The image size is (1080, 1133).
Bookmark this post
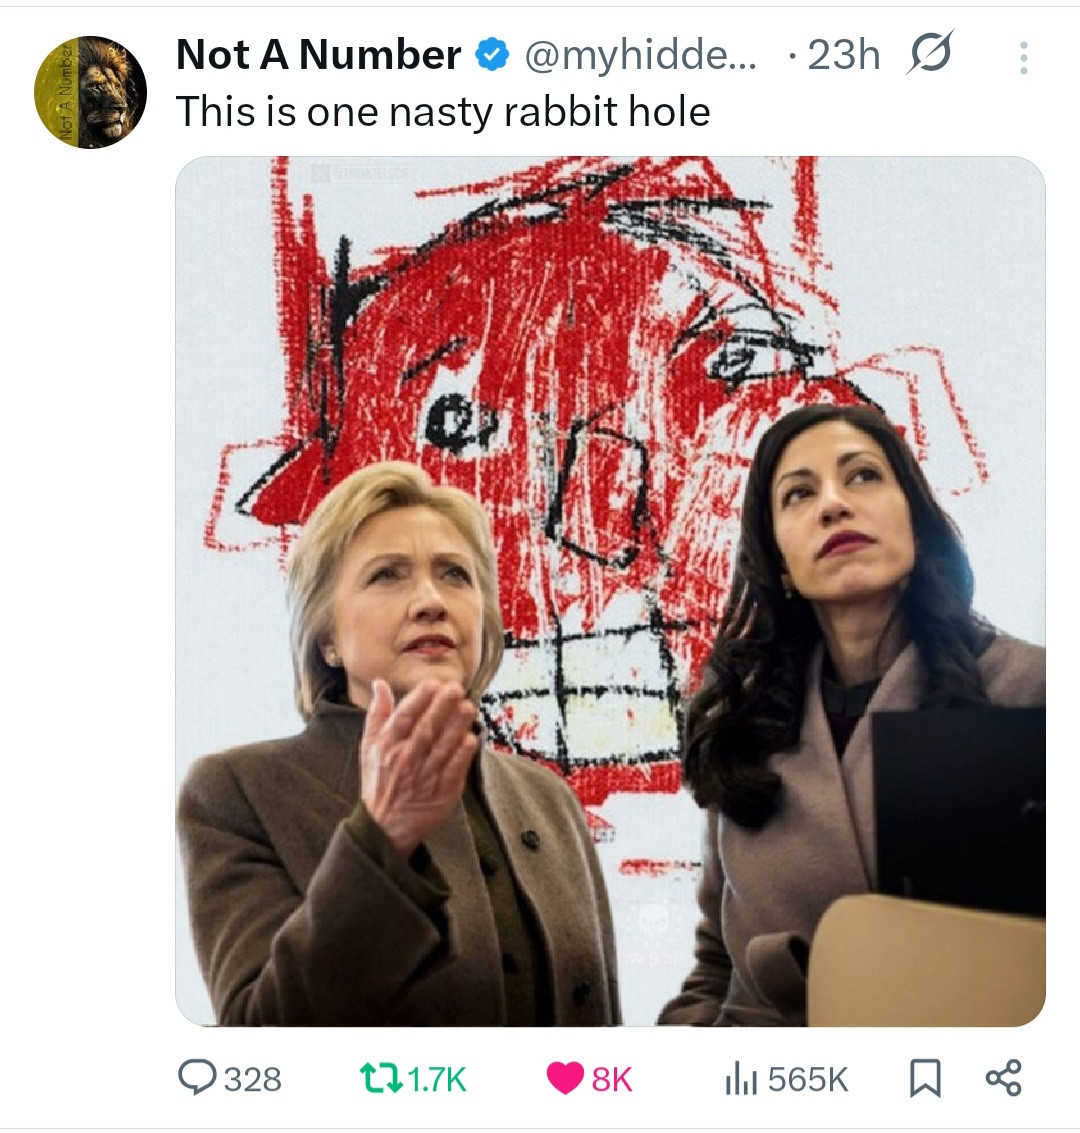[x=925, y=1078]
